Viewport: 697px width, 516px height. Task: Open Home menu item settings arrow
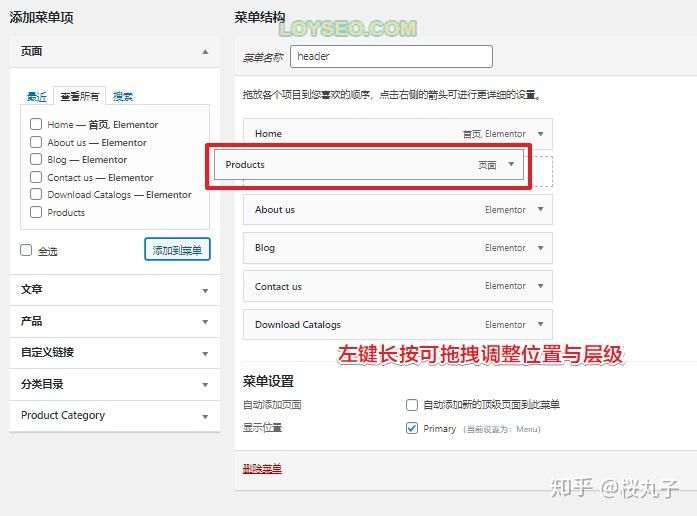[x=541, y=134]
